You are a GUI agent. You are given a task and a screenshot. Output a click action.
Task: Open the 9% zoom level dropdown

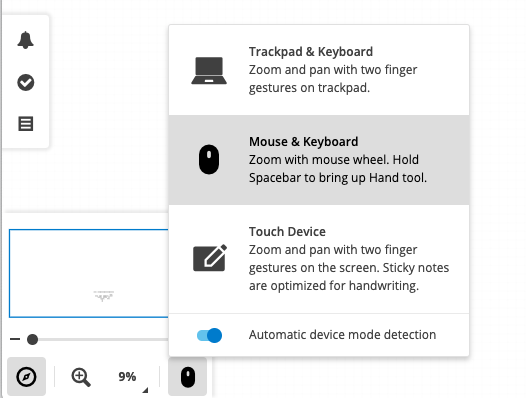127,377
